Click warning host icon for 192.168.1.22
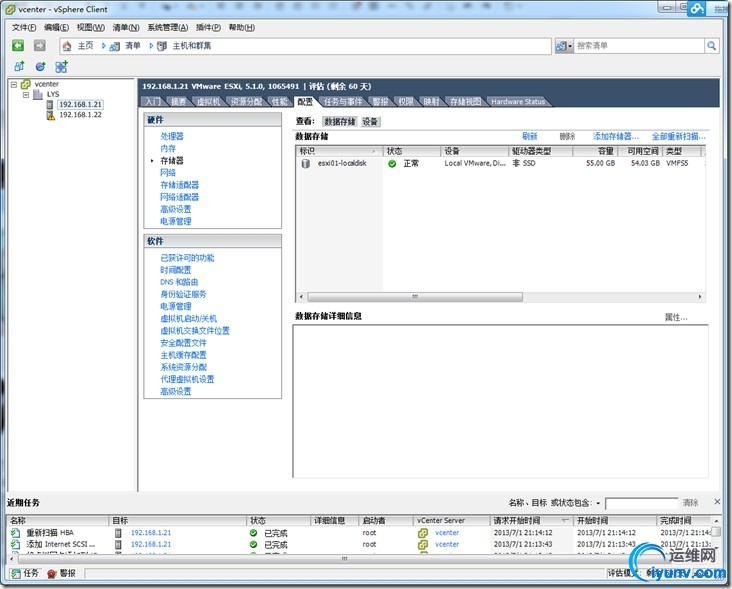Screen dimensions: 732x589 pos(50,115)
